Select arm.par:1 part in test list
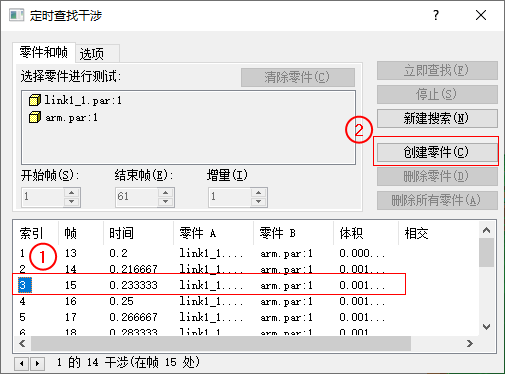The width and height of the screenshot is (505, 374). click(63, 117)
